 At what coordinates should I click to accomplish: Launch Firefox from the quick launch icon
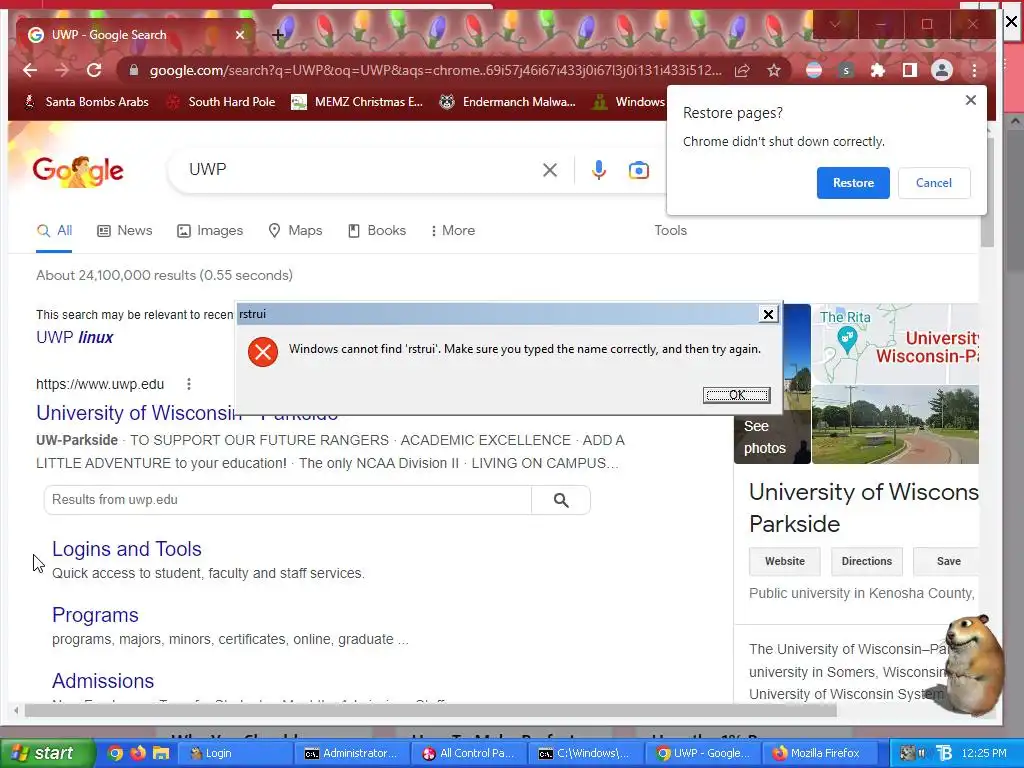138,753
